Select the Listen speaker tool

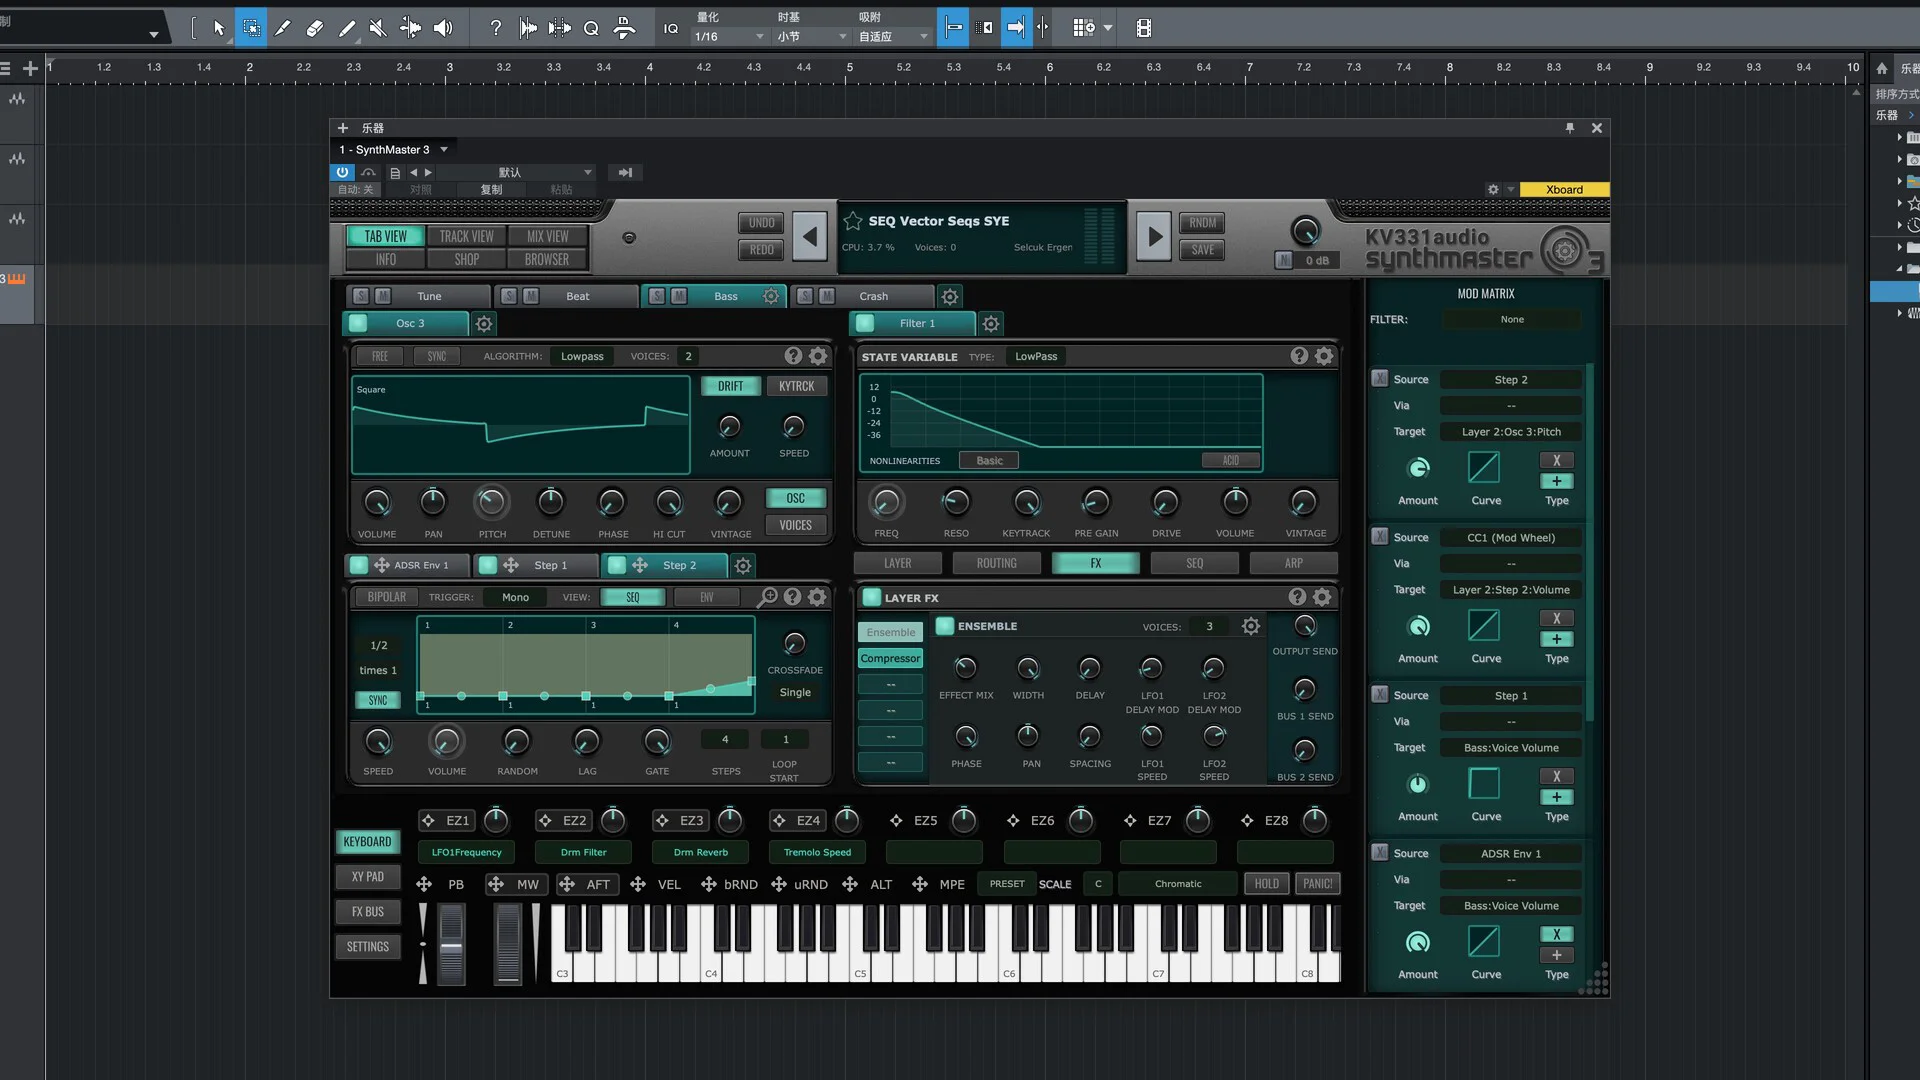pos(443,28)
